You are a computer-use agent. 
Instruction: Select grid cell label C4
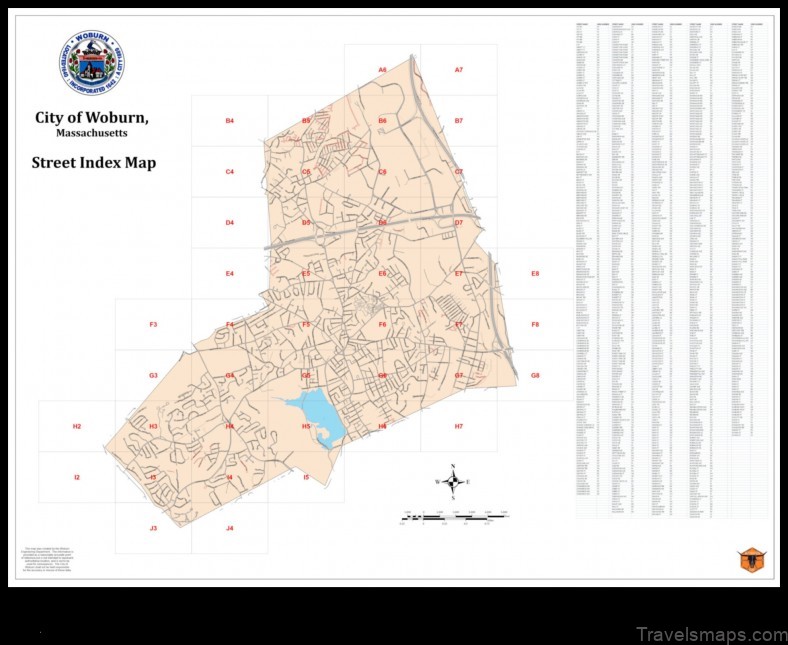tap(229, 172)
